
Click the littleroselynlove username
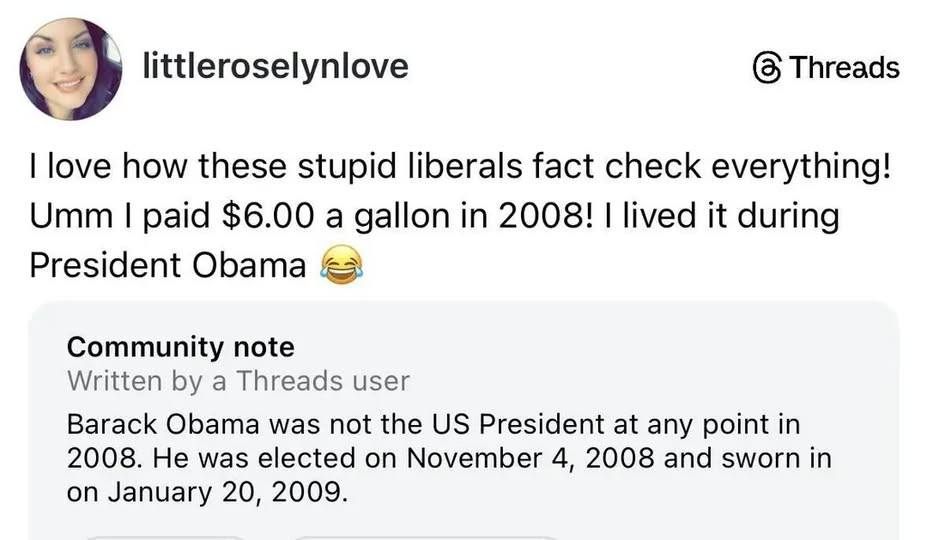pos(276,66)
